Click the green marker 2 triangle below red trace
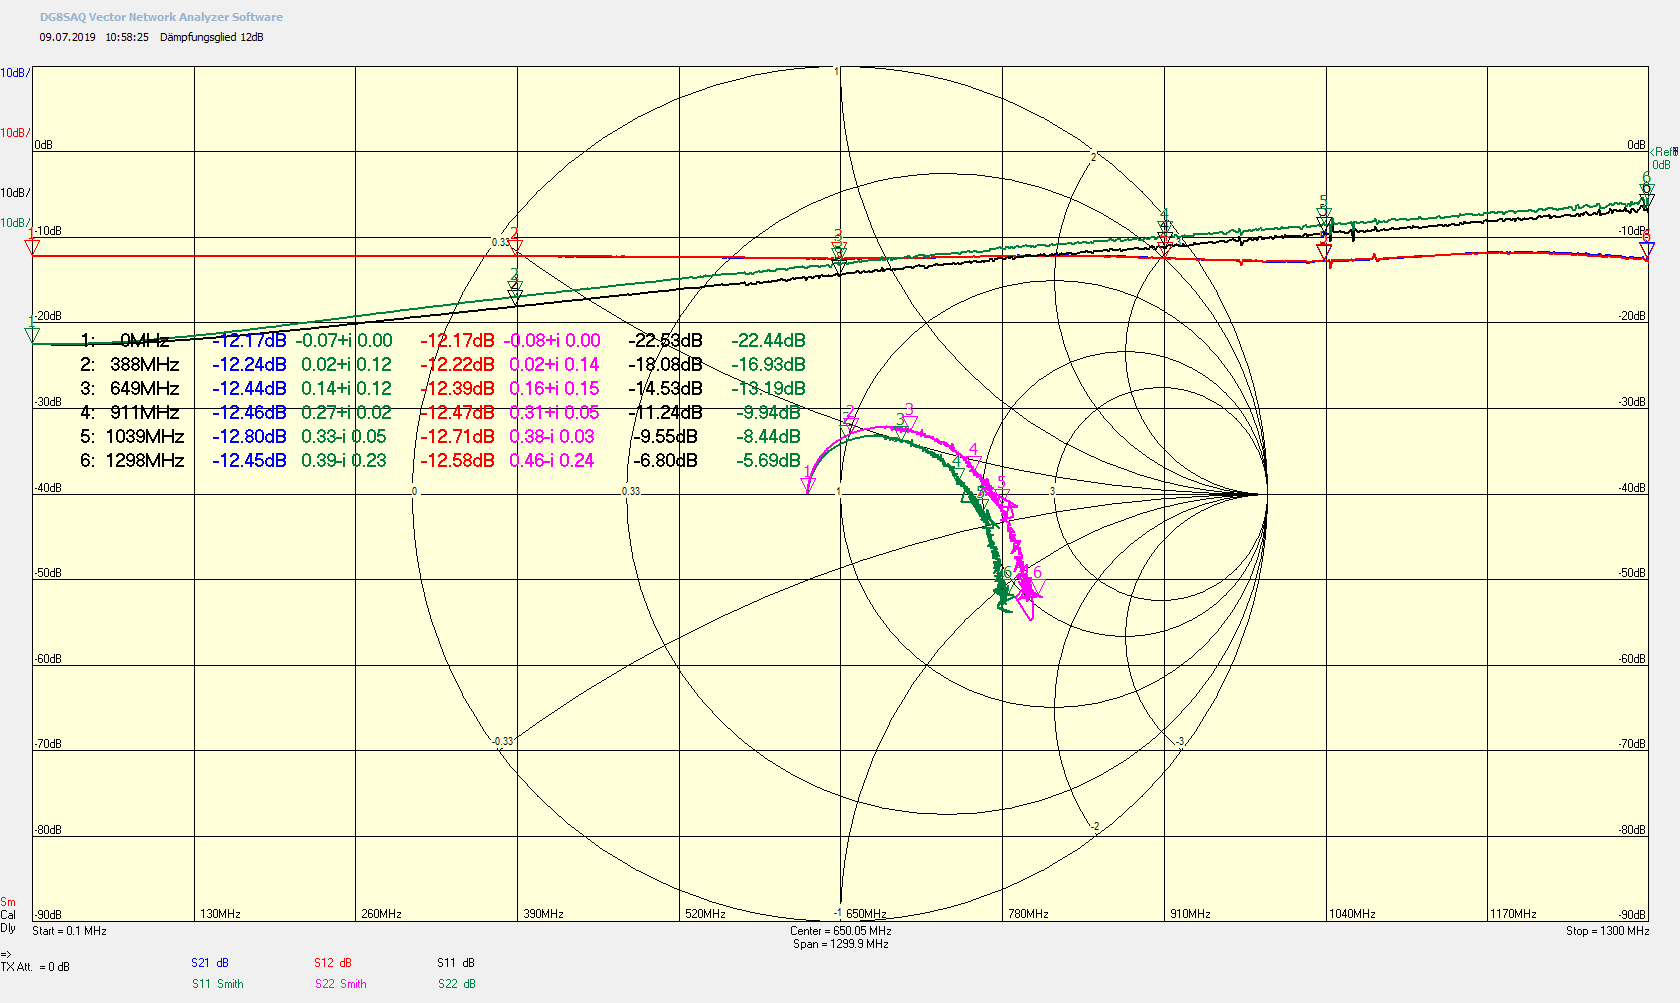The width and height of the screenshot is (1680, 1003). [515, 290]
